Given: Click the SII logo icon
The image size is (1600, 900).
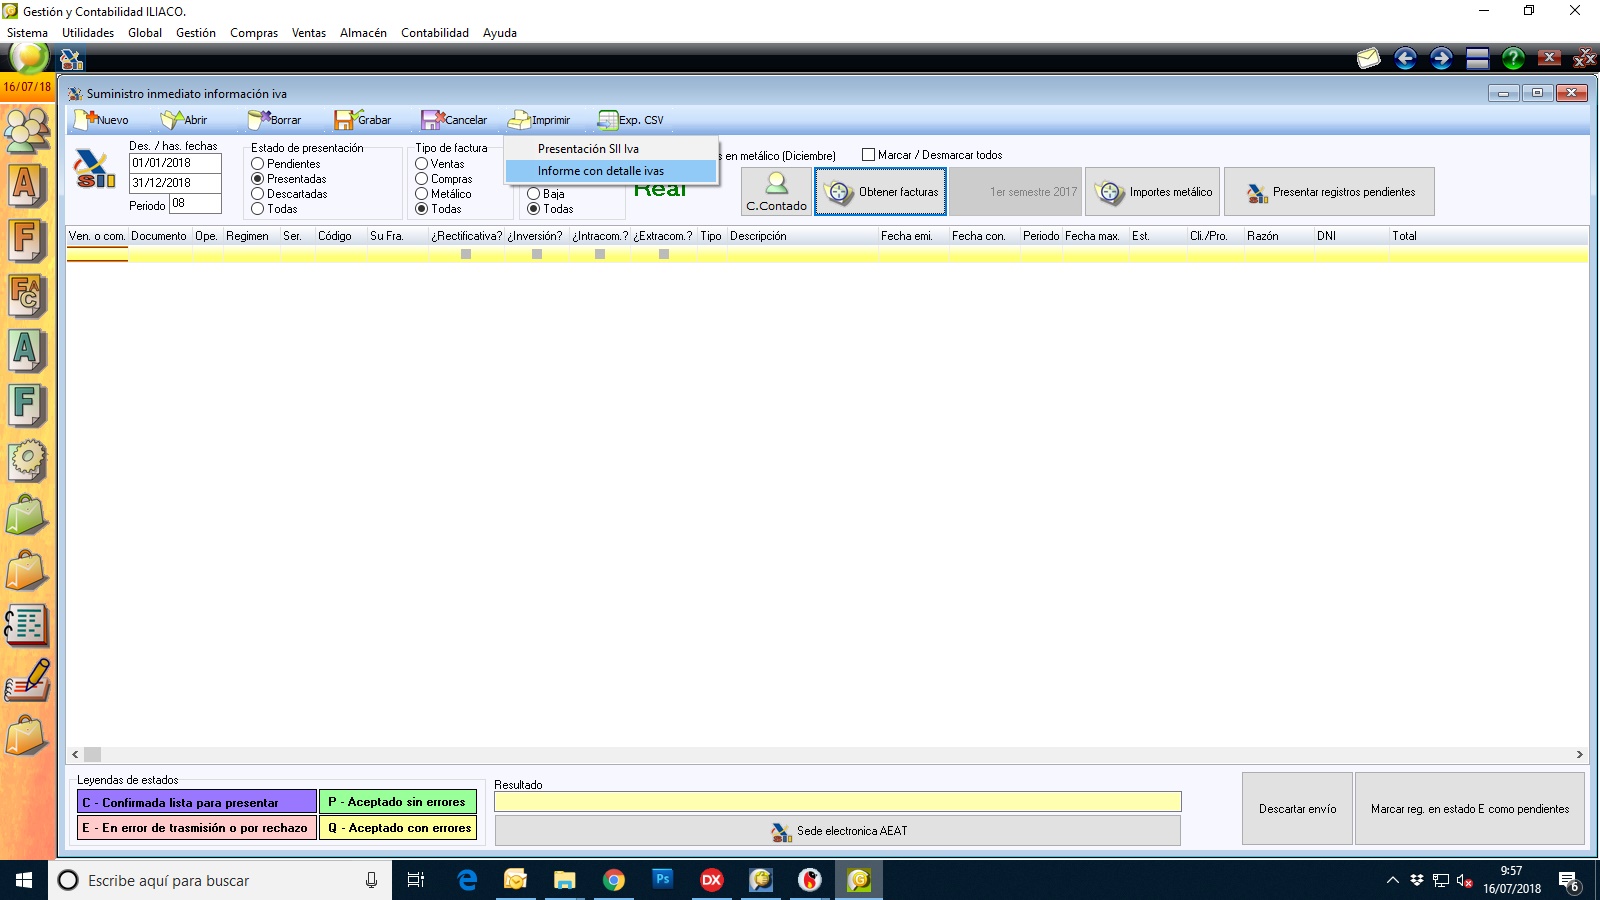Looking at the screenshot, I should (95, 170).
